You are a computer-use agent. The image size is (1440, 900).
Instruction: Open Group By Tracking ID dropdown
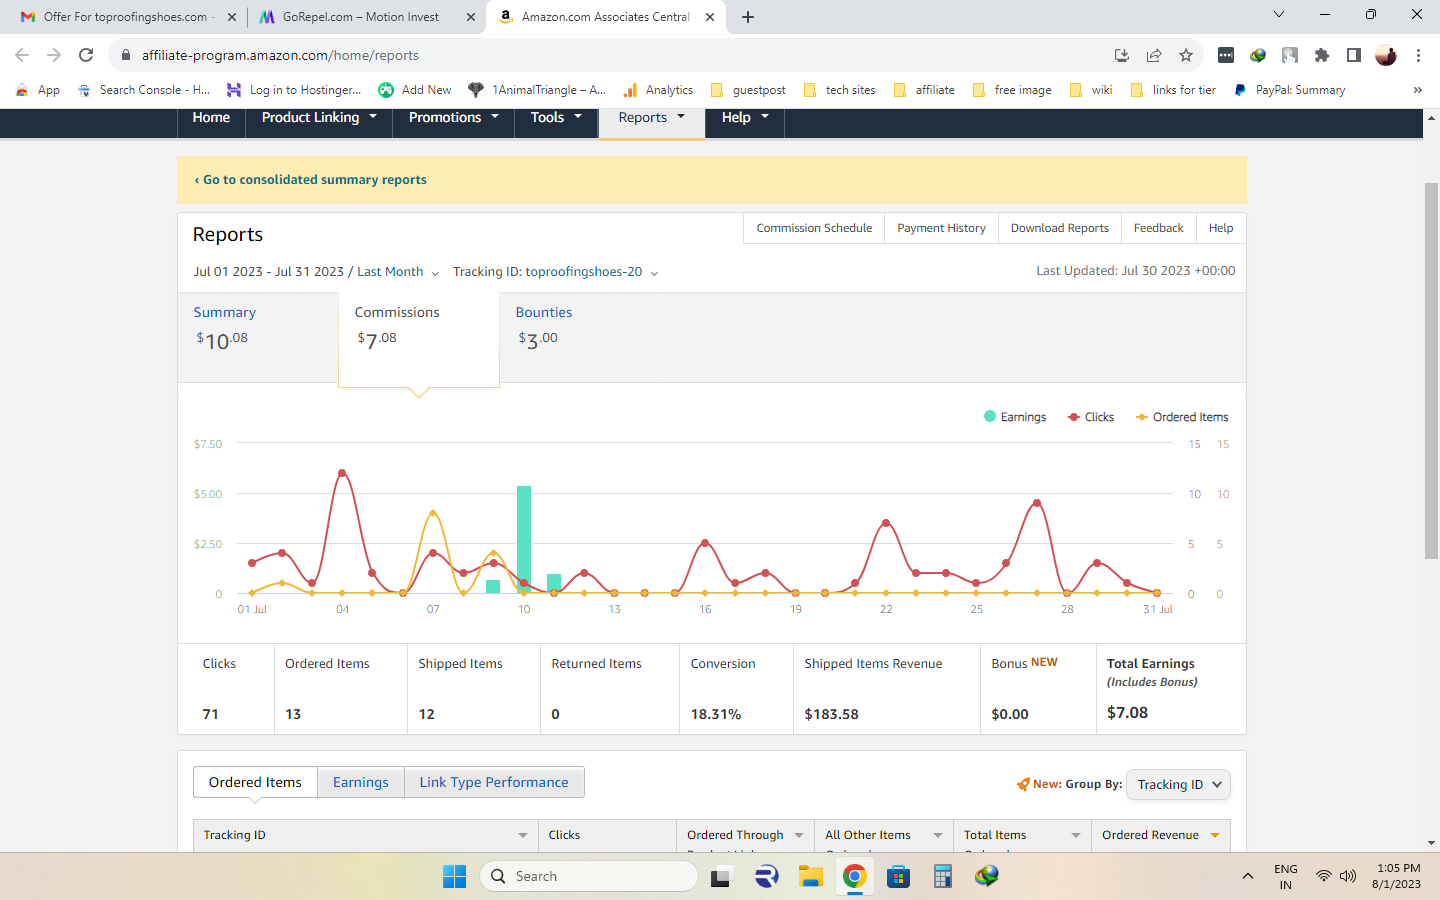pos(1178,785)
